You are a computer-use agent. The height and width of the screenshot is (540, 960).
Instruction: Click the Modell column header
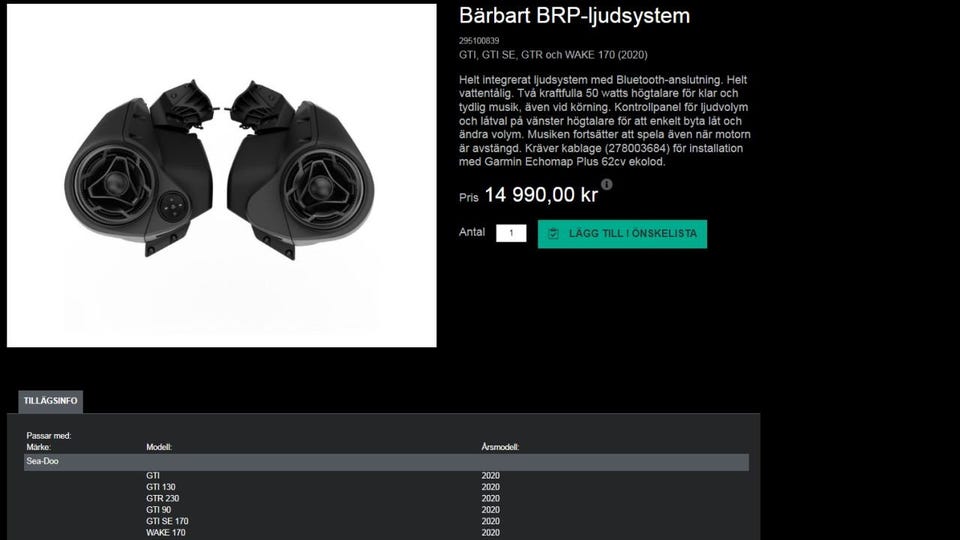(159, 448)
